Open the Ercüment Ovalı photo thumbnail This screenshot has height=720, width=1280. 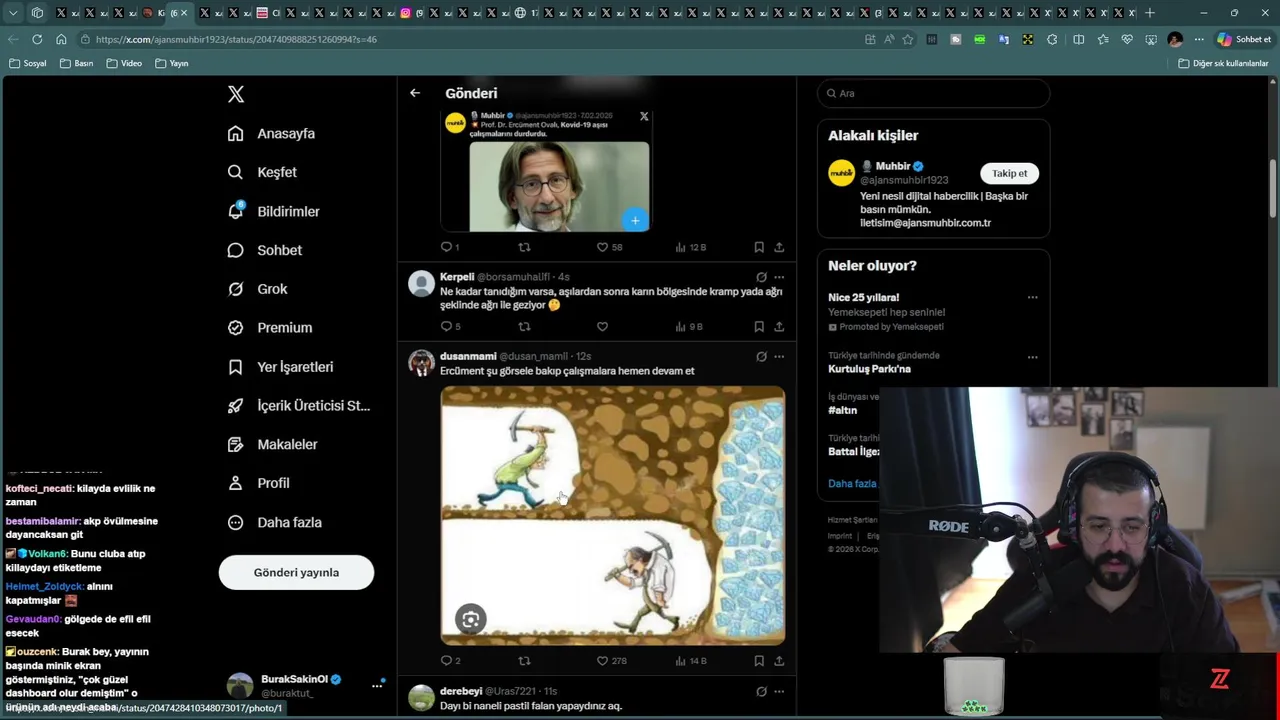coord(559,186)
